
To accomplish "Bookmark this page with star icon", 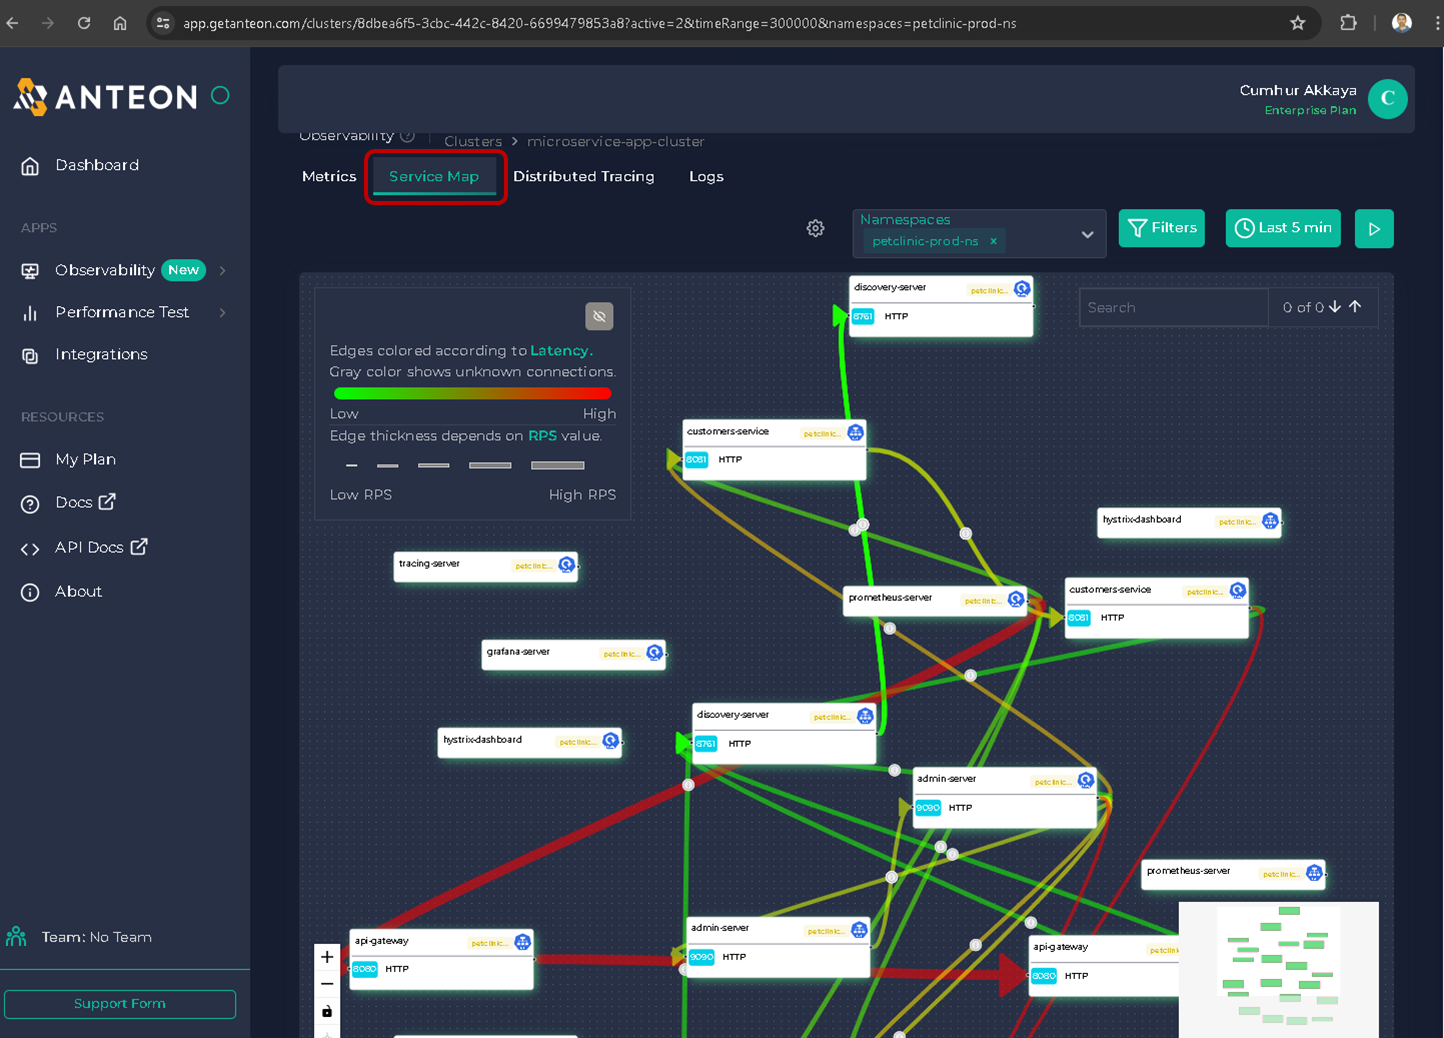I will point(1298,23).
